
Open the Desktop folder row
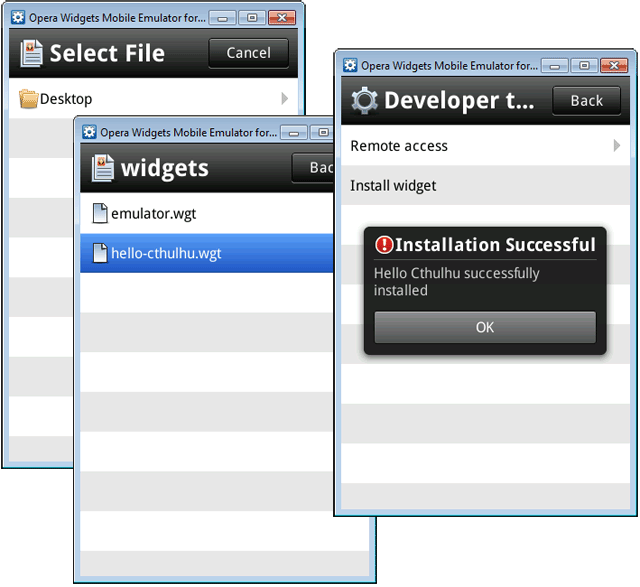coord(153,98)
